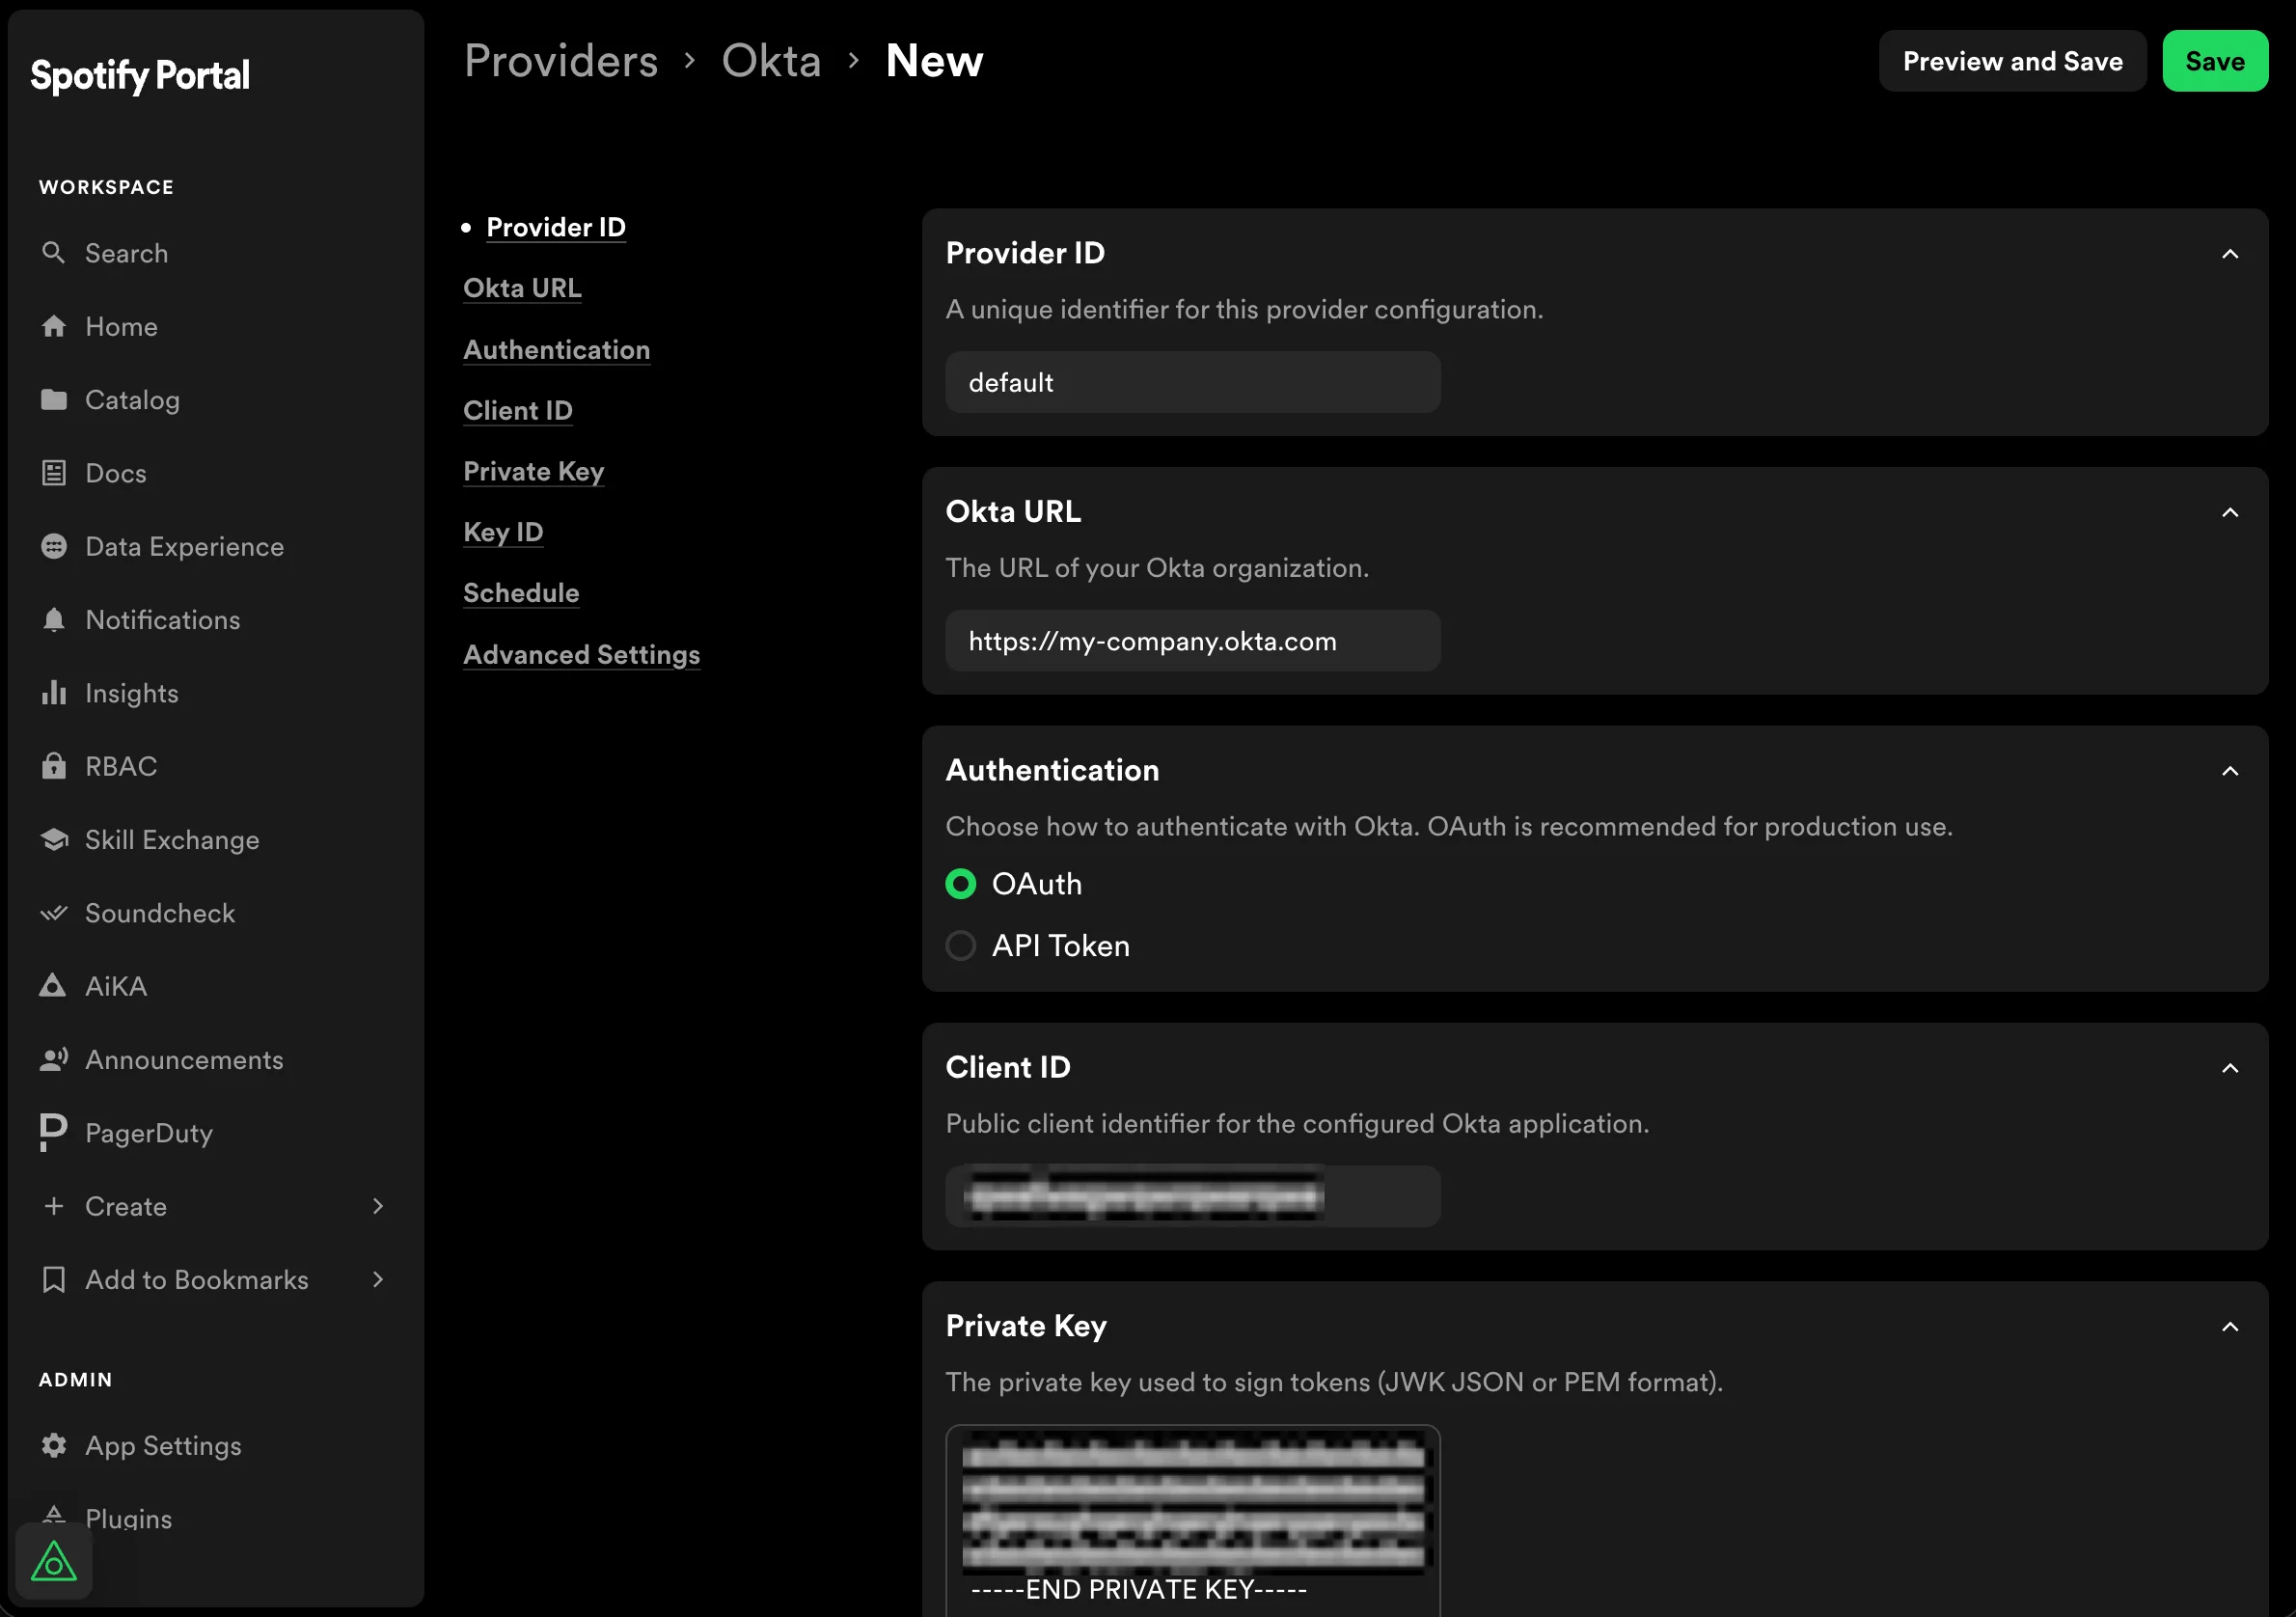Jump to Provider ID anchor link

pyautogui.click(x=556, y=227)
